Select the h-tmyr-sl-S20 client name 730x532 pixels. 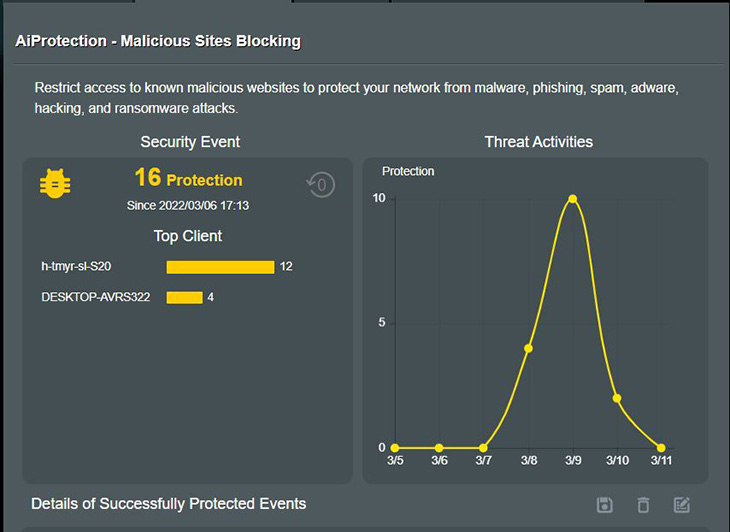[76, 266]
